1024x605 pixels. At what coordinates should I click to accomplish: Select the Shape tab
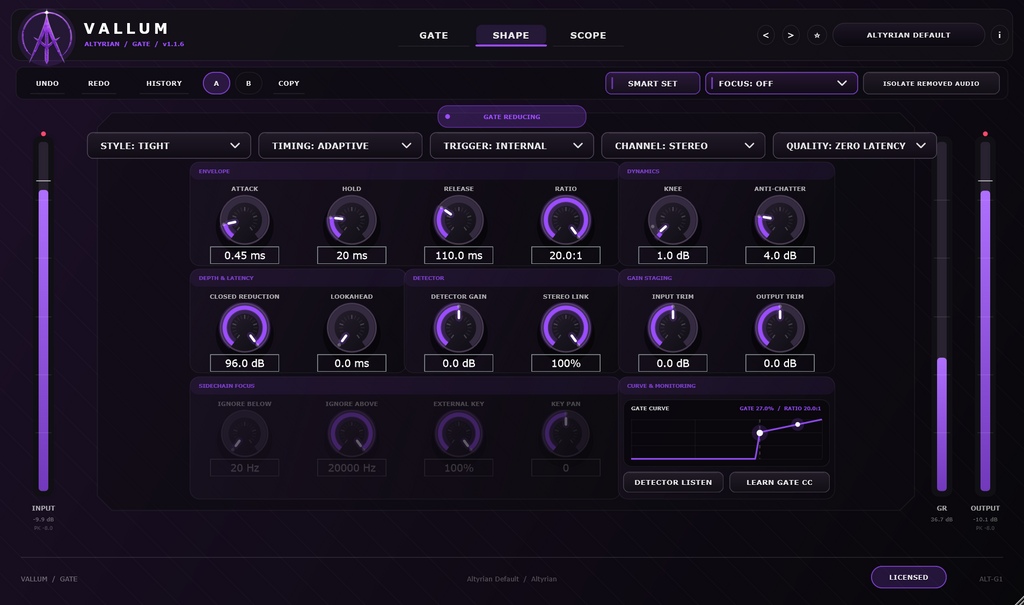(511, 35)
